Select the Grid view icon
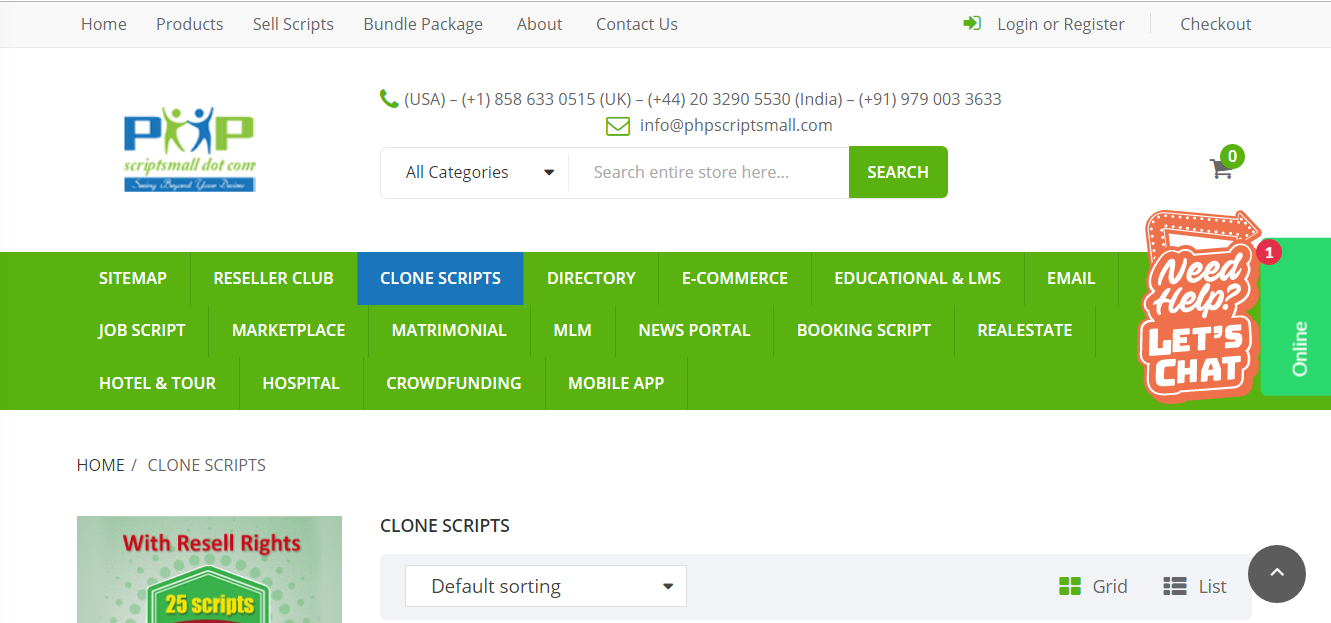Image resolution: width=1331 pixels, height=623 pixels. pos(1071,586)
